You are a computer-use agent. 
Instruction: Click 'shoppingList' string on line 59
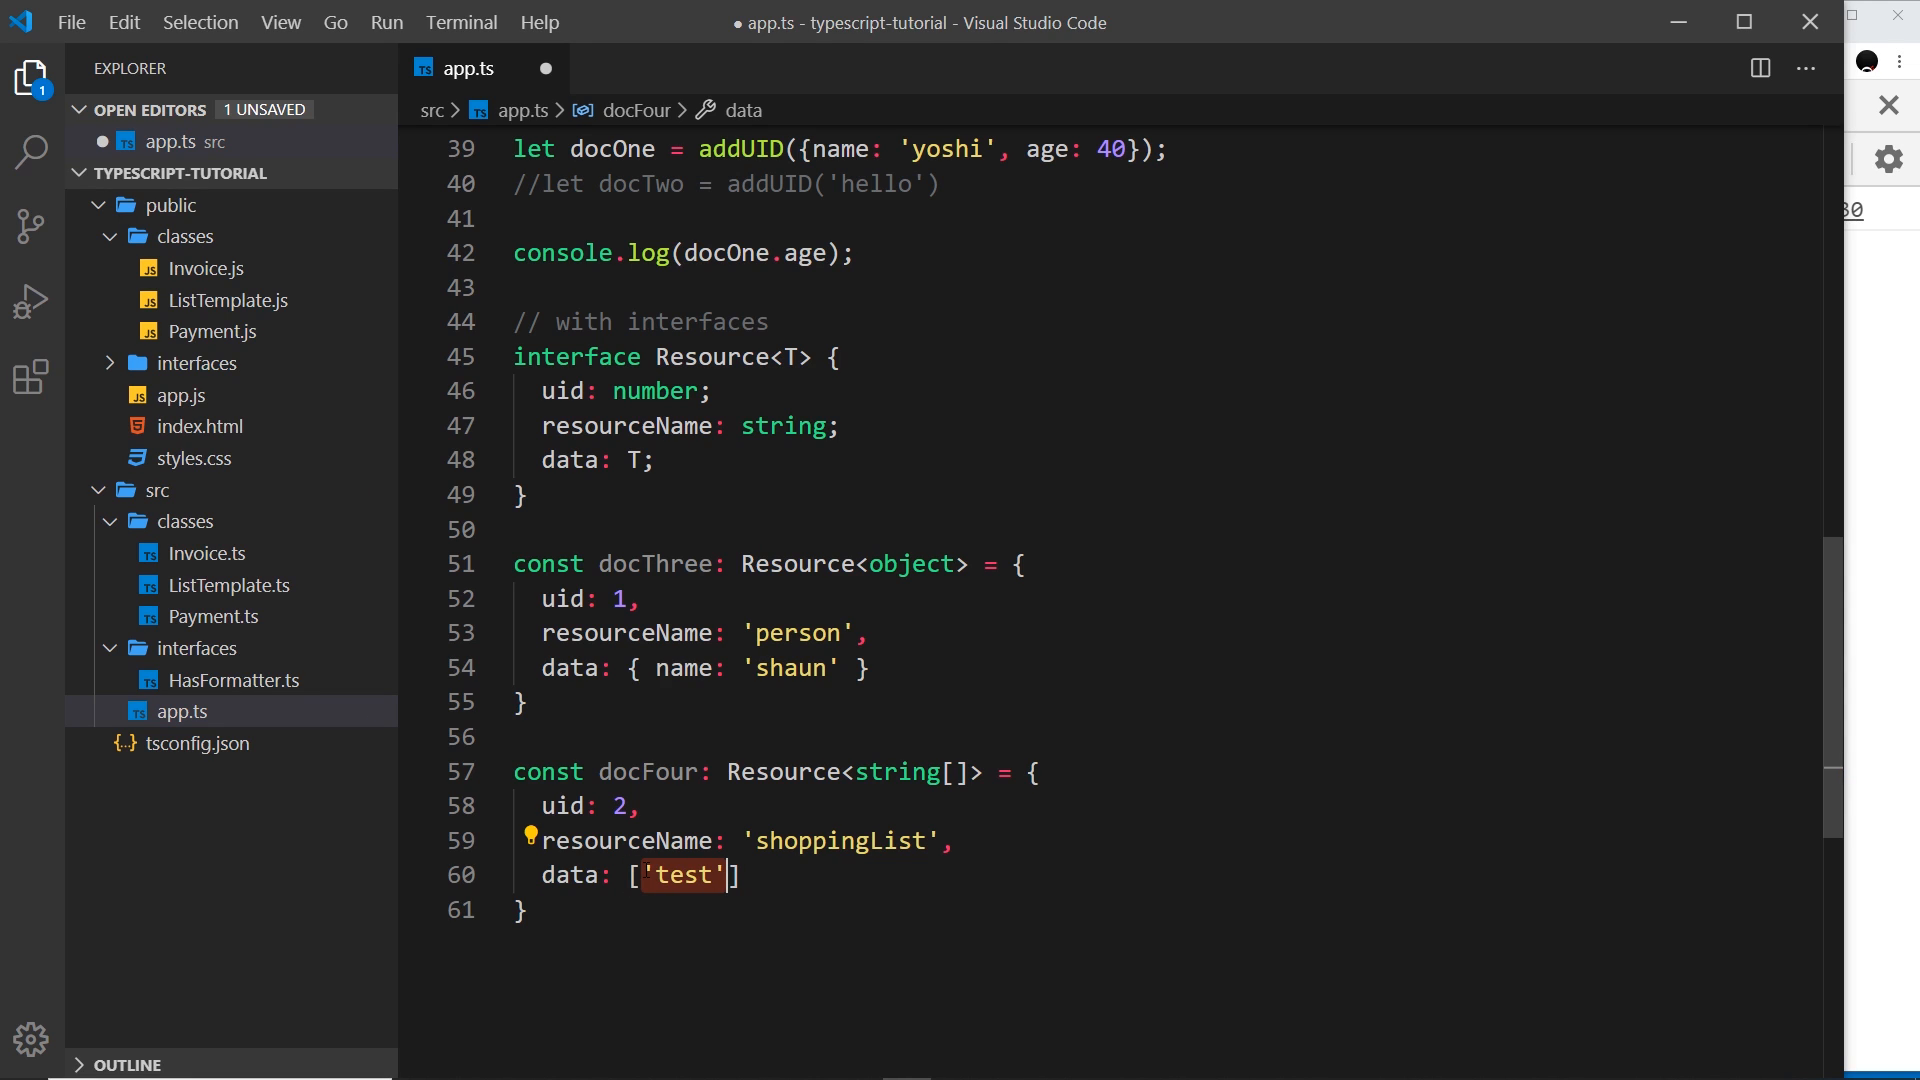840,841
